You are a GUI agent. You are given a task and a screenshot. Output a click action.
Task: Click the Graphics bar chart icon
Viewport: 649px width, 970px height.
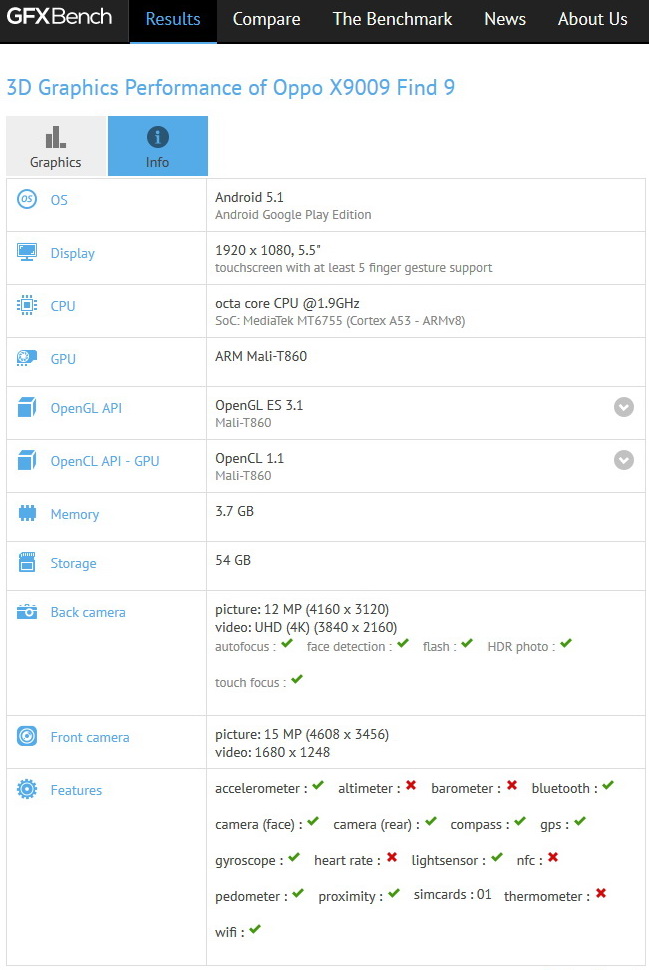click(x=56, y=137)
